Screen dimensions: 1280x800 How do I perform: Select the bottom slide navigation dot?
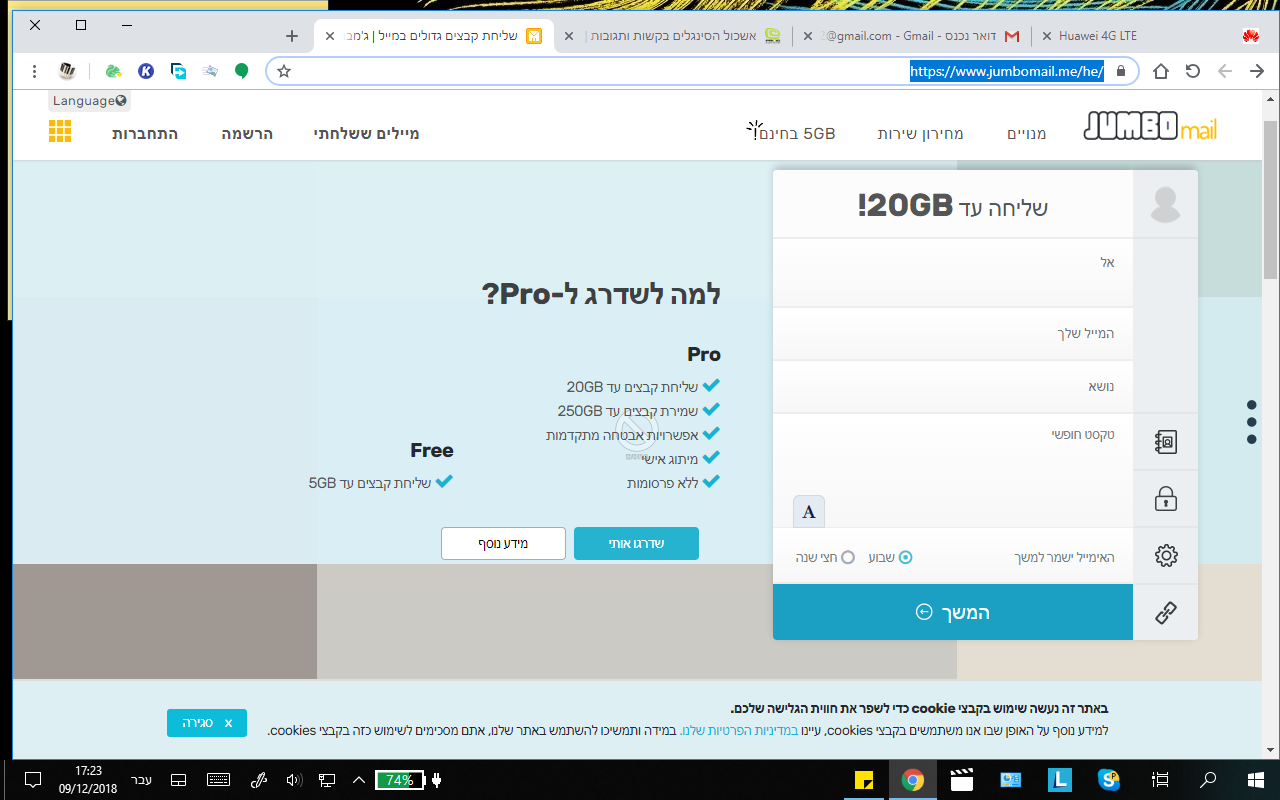point(1251,439)
